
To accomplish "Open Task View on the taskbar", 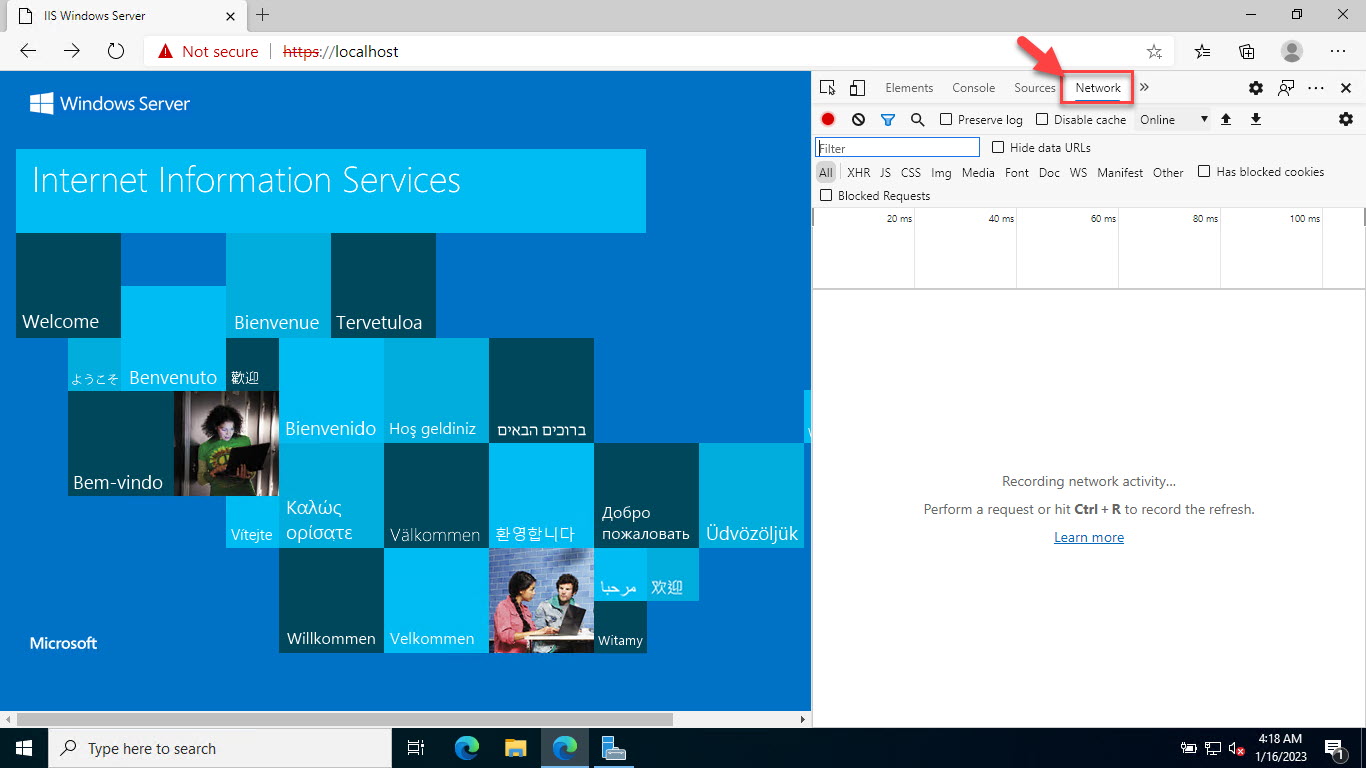I will [417, 748].
